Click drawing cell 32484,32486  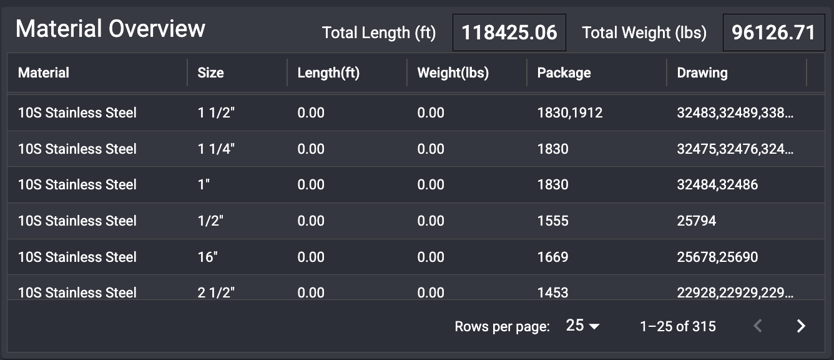(717, 185)
